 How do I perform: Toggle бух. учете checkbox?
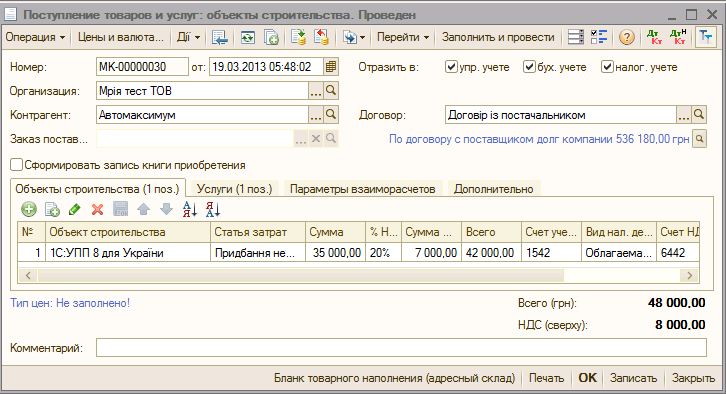(530, 67)
